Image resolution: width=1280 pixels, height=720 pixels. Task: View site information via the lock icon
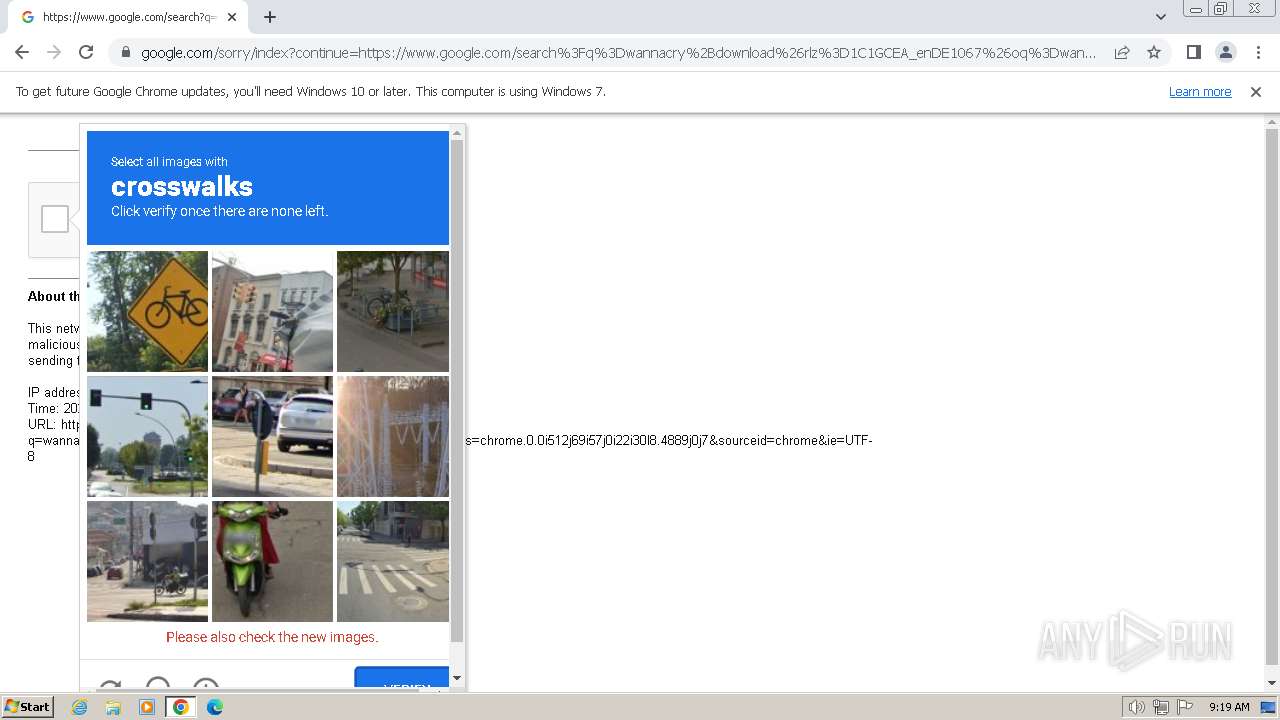[x=126, y=52]
